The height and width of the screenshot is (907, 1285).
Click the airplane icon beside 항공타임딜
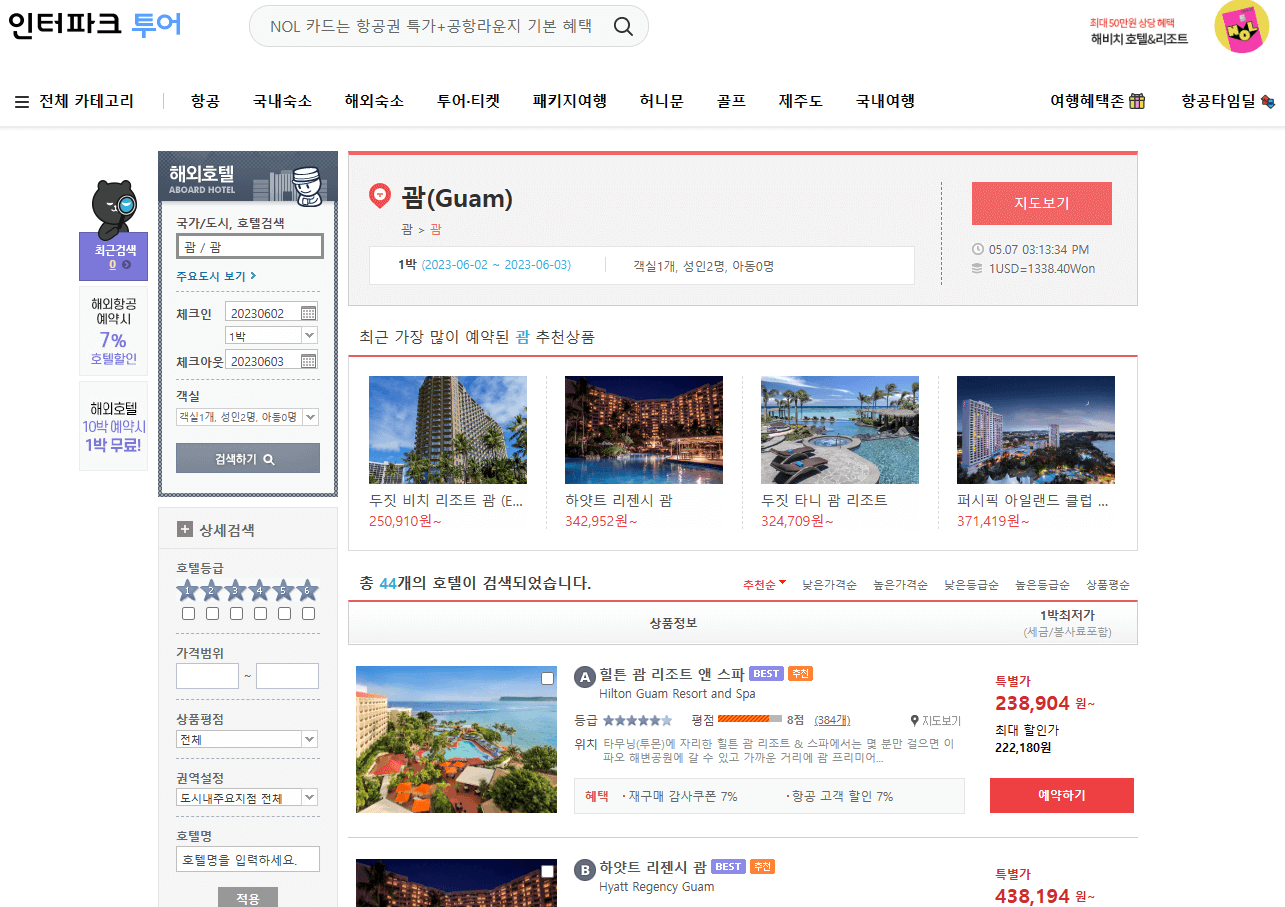click(1268, 101)
